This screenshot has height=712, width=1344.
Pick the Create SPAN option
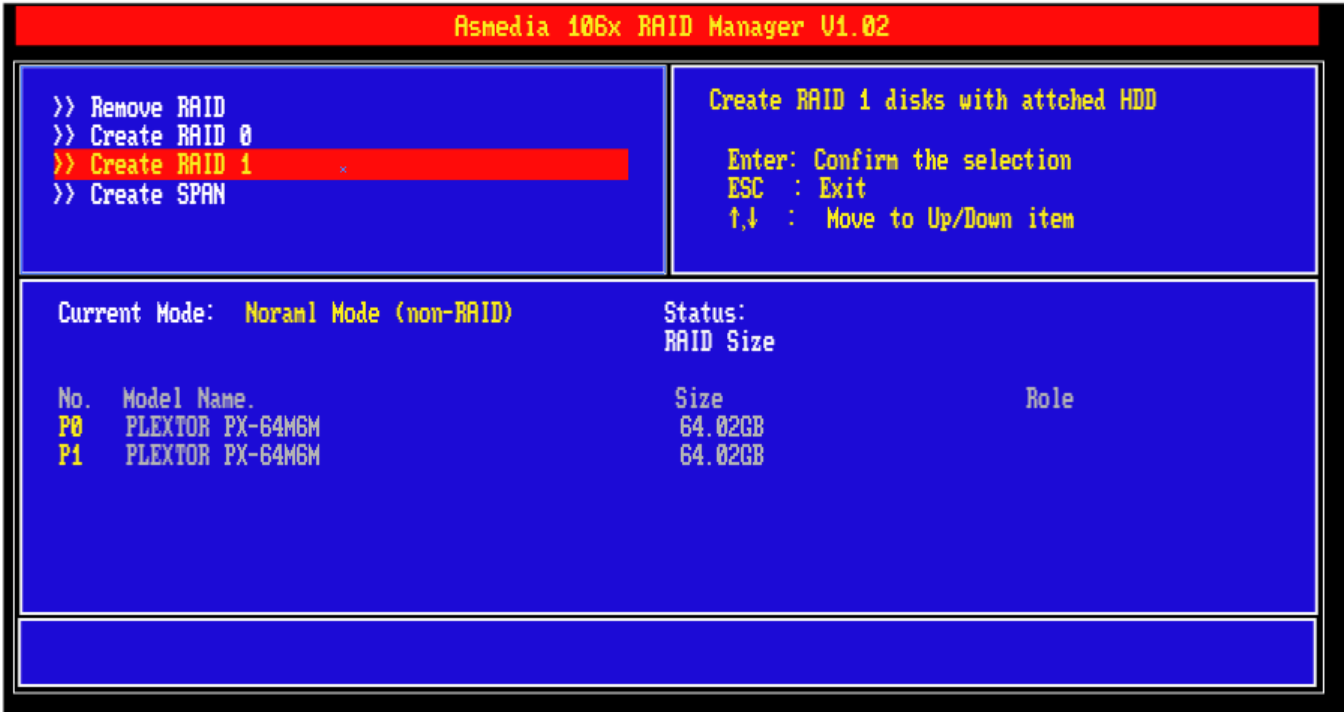pyautogui.click(x=139, y=194)
